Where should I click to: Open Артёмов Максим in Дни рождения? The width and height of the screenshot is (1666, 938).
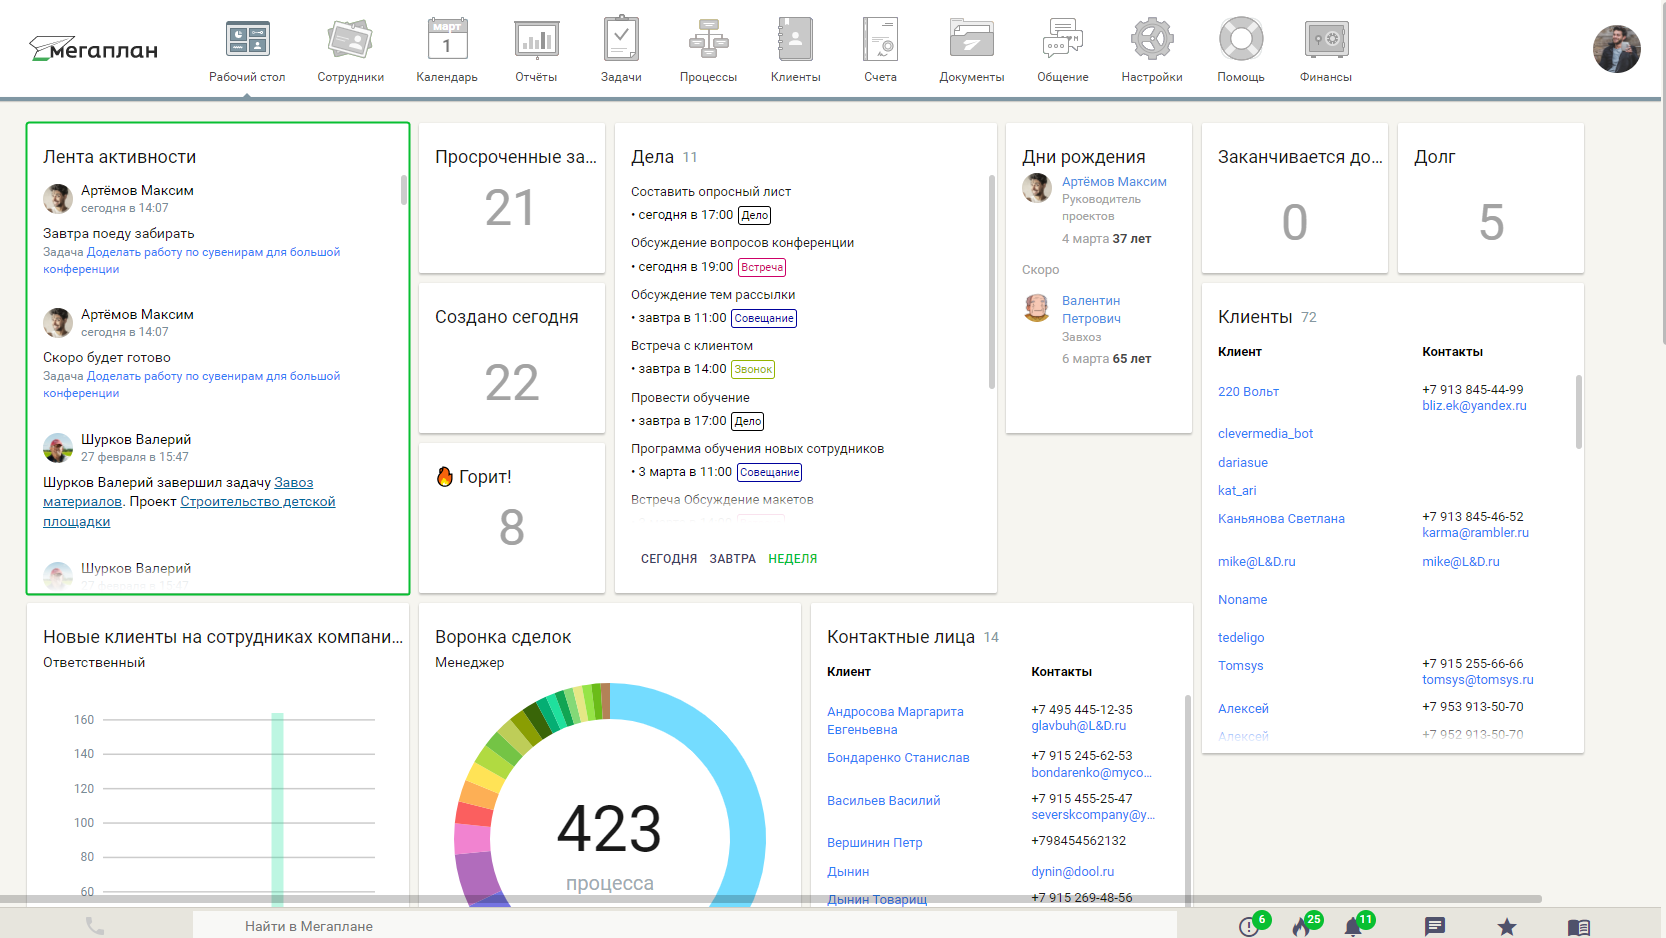coord(1114,182)
